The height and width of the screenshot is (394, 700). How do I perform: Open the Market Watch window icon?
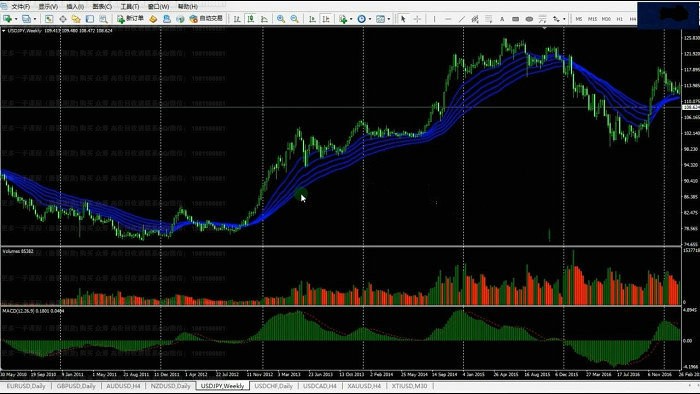coord(49,19)
